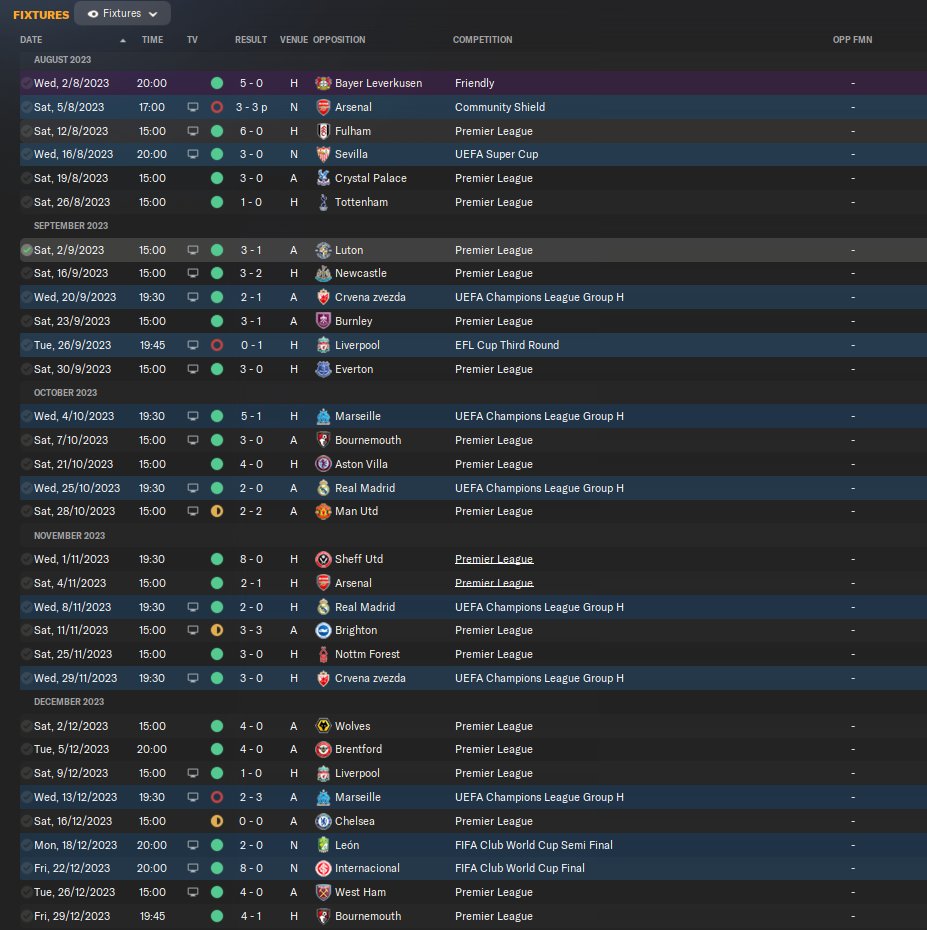
Task: Select the Brighton opposition name
Action: pyautogui.click(x=356, y=630)
